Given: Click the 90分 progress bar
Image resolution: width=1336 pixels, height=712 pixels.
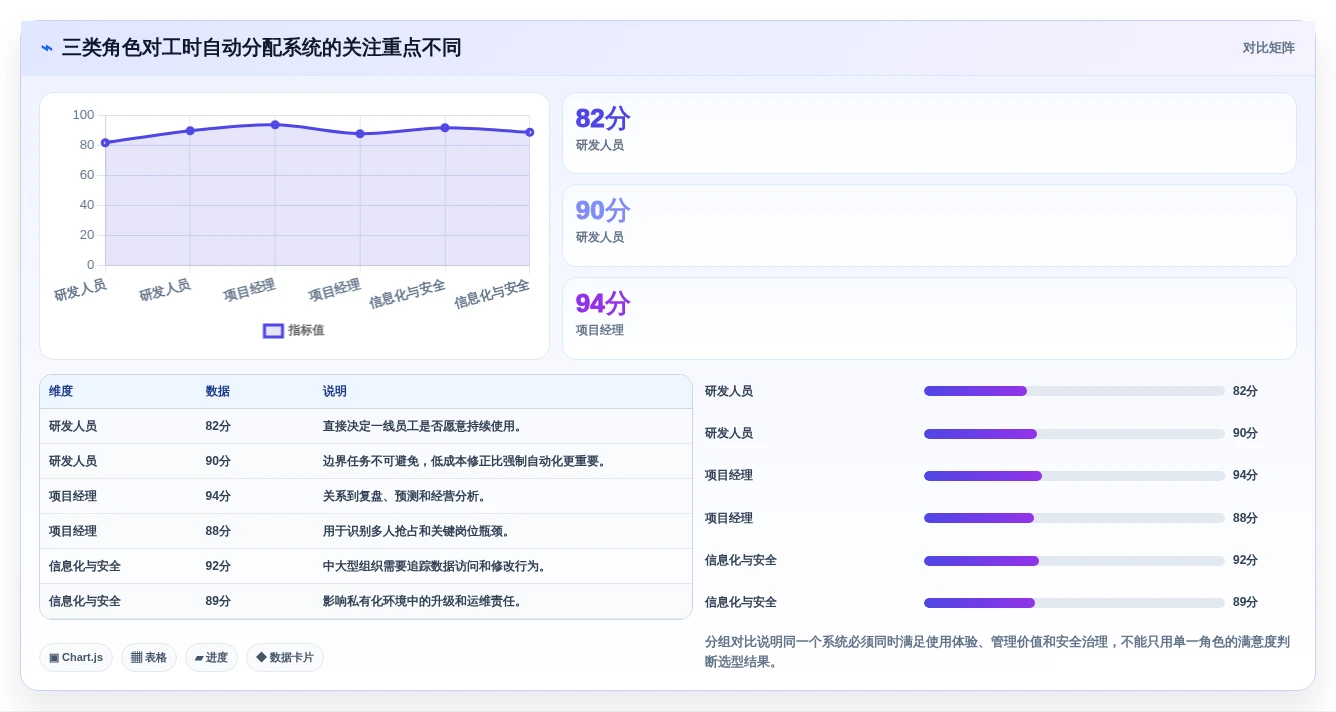Looking at the screenshot, I should coord(1074,434).
